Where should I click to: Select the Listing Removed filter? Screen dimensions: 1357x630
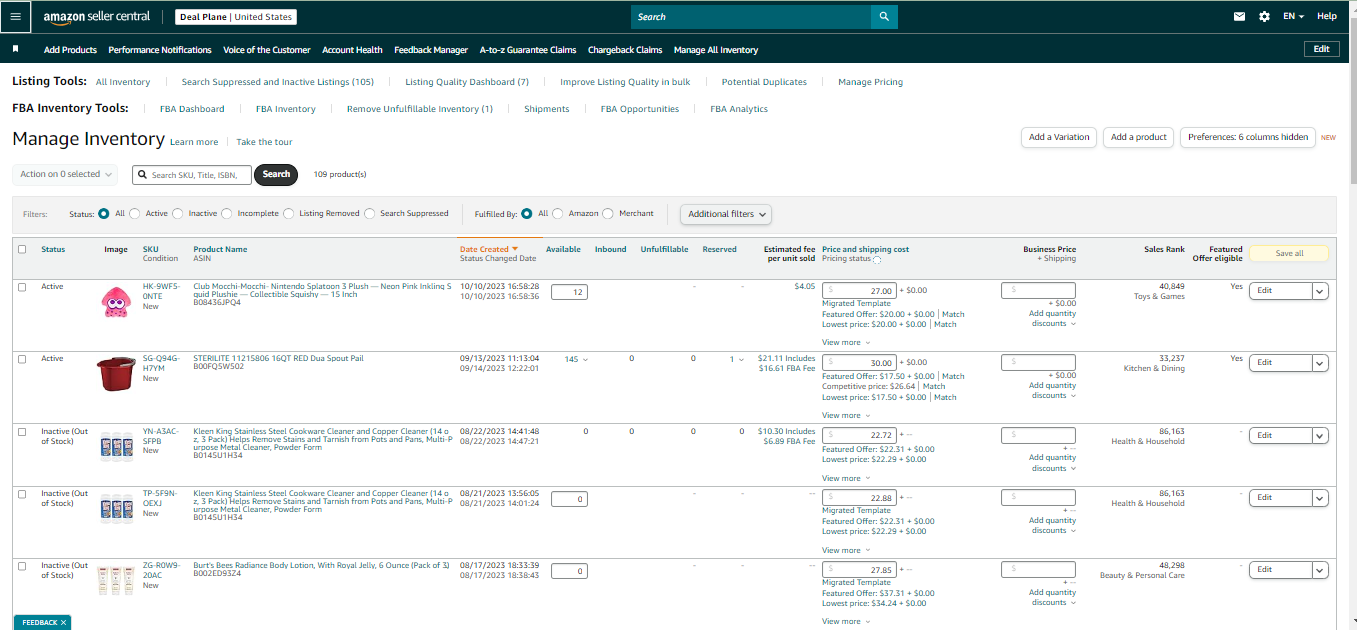pos(289,214)
